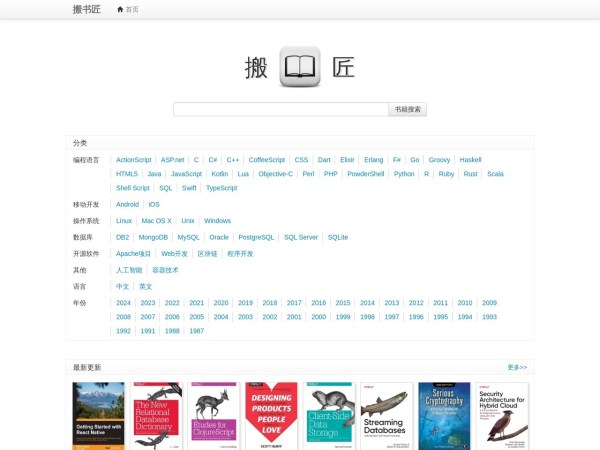
Task: Select the 'Etudes for ClojureScript' book cover
Action: (x=214, y=416)
